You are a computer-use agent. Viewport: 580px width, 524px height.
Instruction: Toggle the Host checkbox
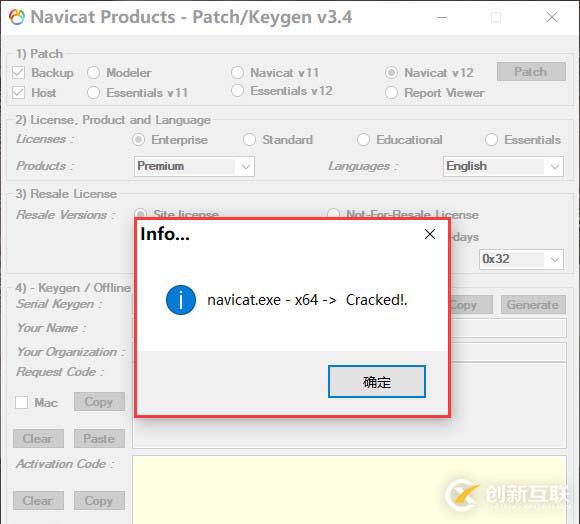[x=18, y=92]
